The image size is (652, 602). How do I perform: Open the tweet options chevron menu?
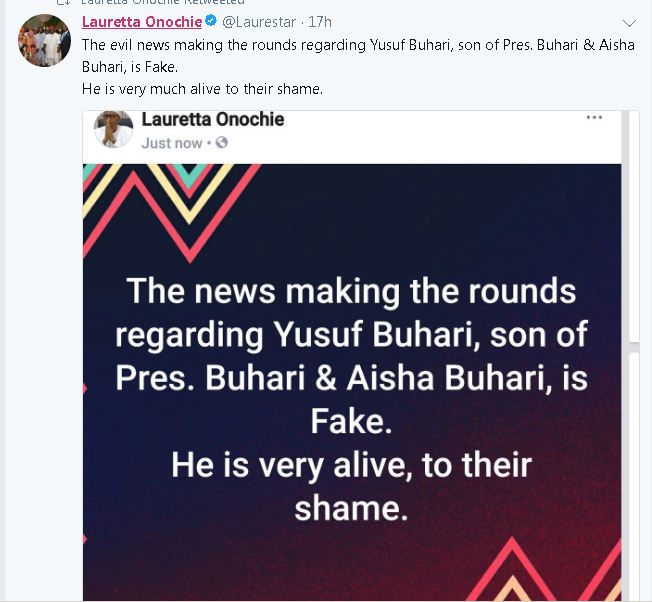[x=629, y=22]
